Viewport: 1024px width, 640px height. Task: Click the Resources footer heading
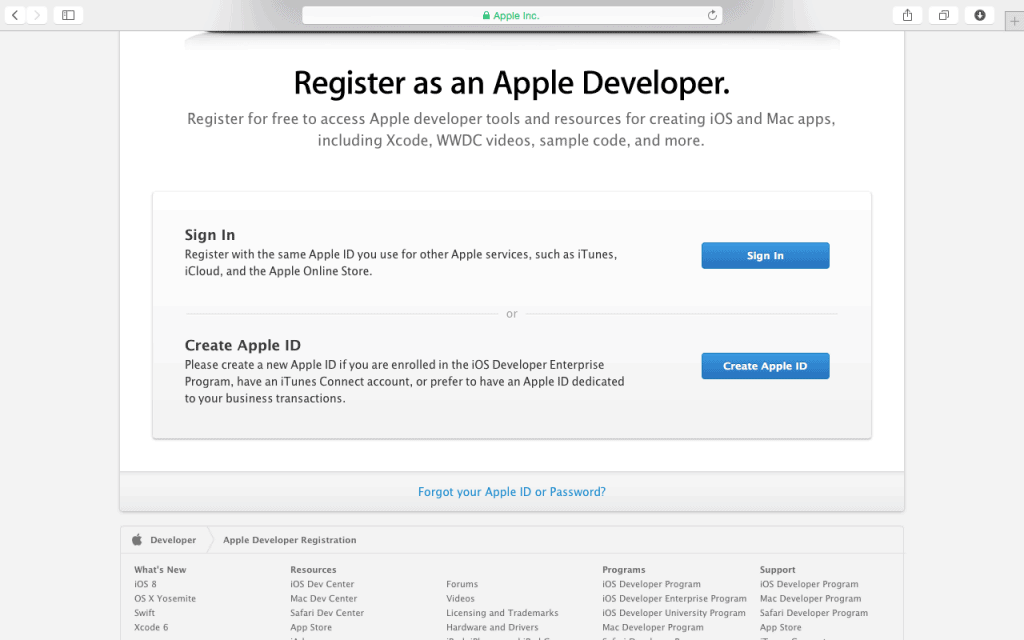[x=313, y=569]
